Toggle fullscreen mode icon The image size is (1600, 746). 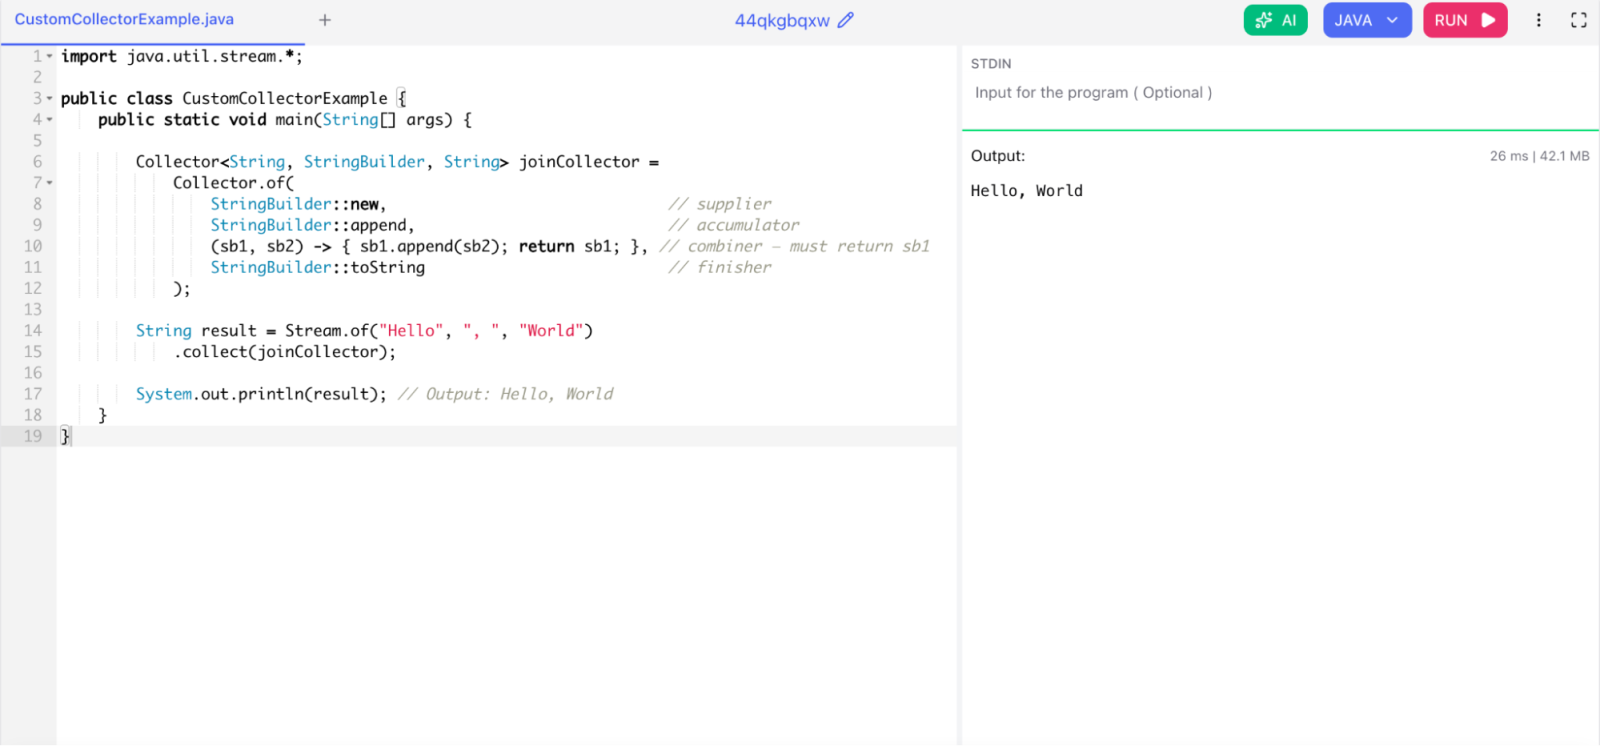tap(1579, 20)
